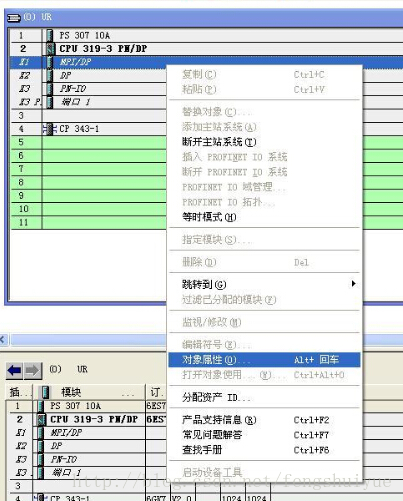Select CPU 319-3 PN/DP icon in rack
Viewport: 403px width, 501px height.
tap(50, 49)
